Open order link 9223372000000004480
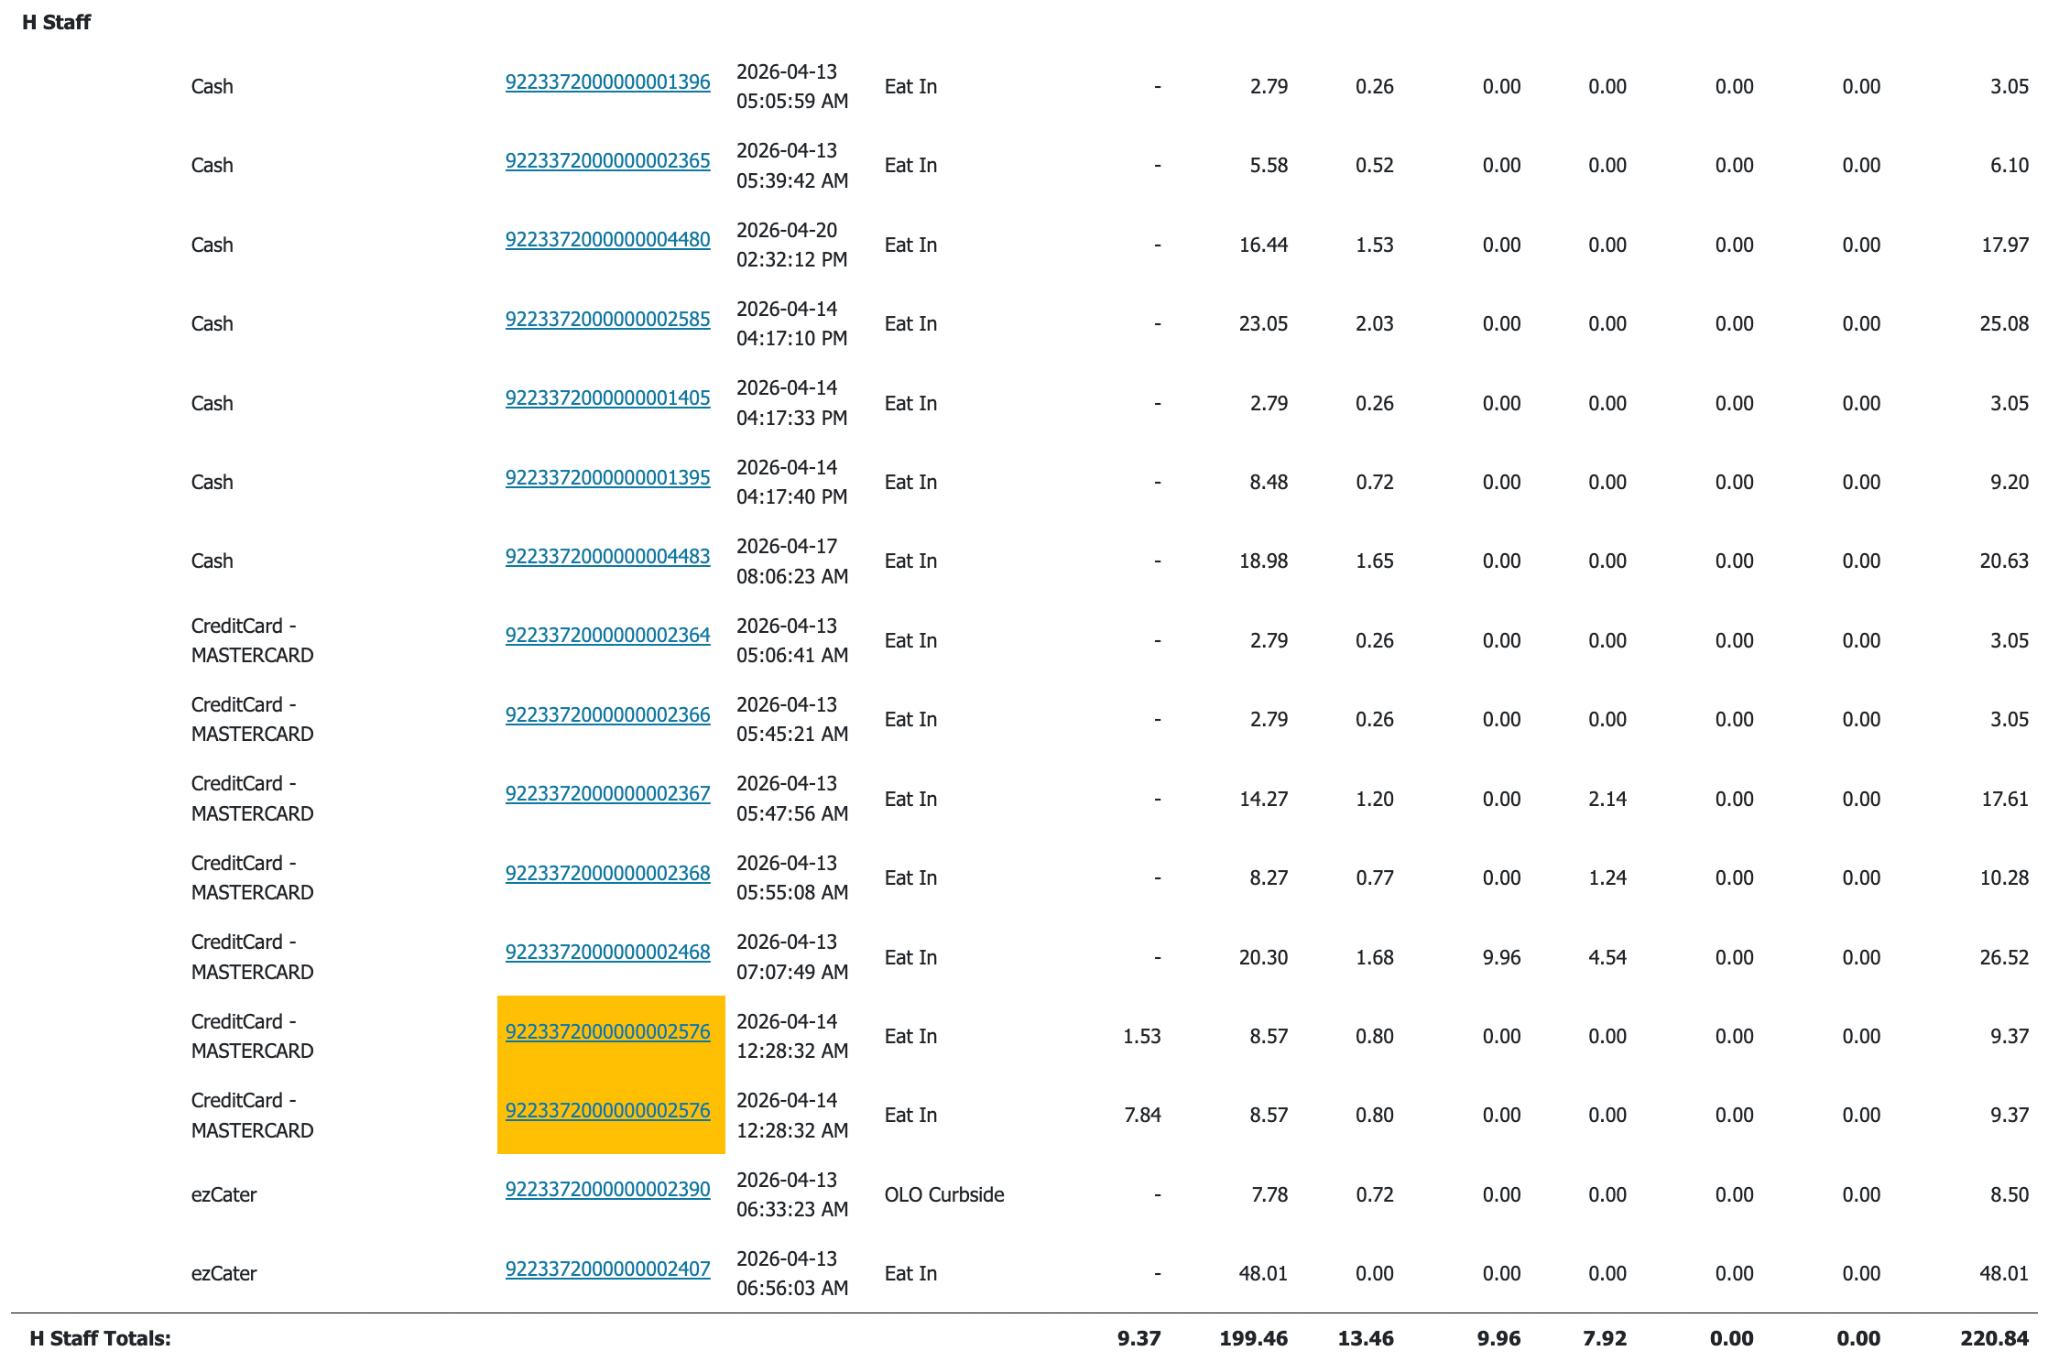Viewport: 2048px width, 1361px height. (607, 240)
